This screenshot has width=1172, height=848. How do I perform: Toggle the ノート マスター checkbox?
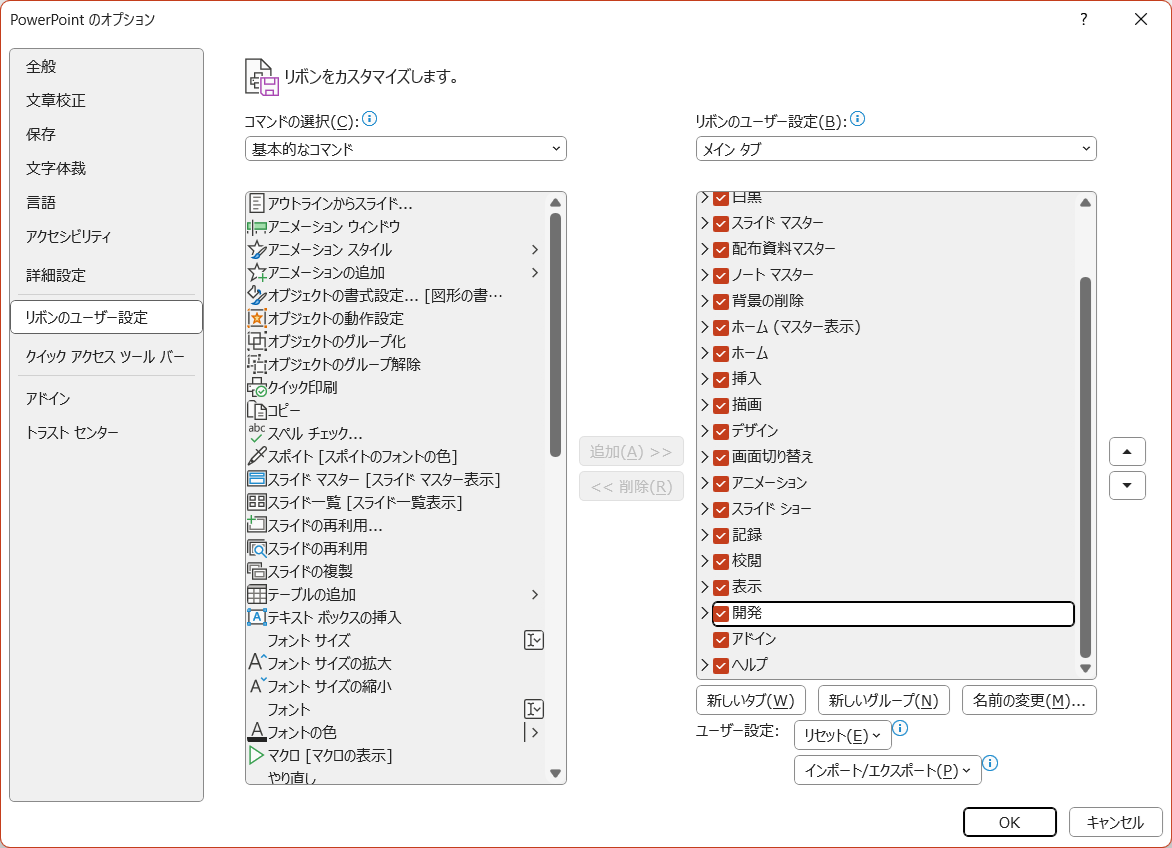(721, 276)
